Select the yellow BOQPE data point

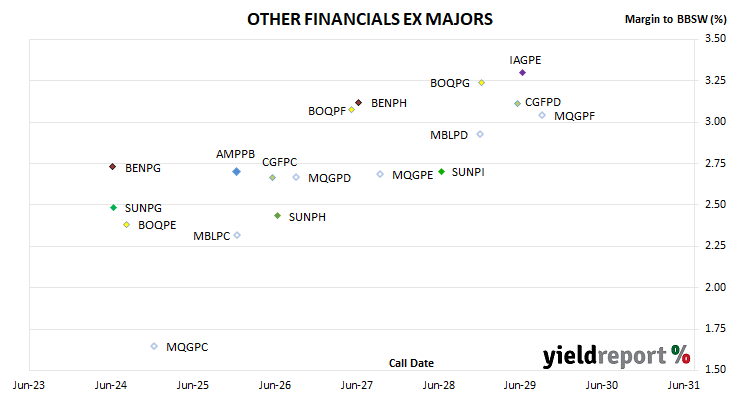(126, 224)
